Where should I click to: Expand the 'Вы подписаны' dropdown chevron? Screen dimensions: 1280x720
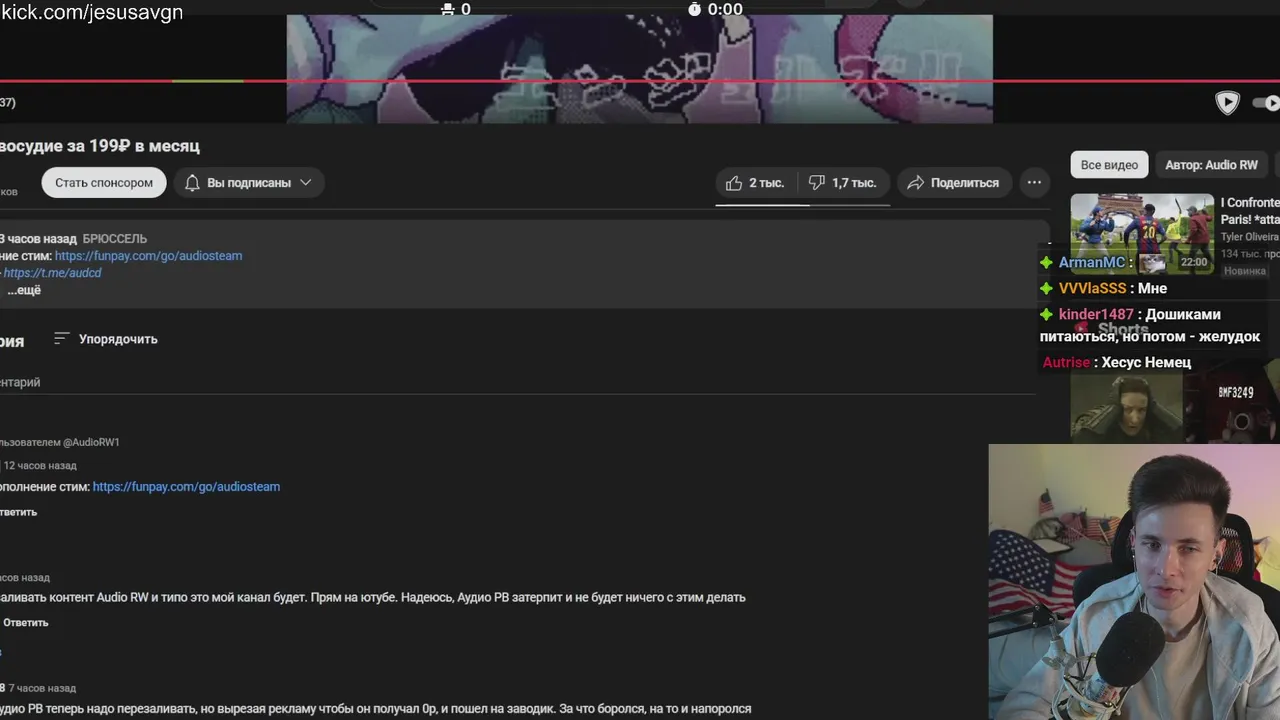(306, 183)
